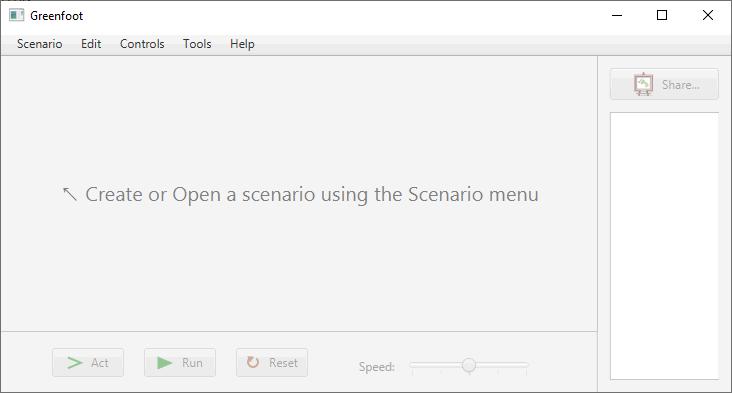Minimize the Greenfoot window

617,15
